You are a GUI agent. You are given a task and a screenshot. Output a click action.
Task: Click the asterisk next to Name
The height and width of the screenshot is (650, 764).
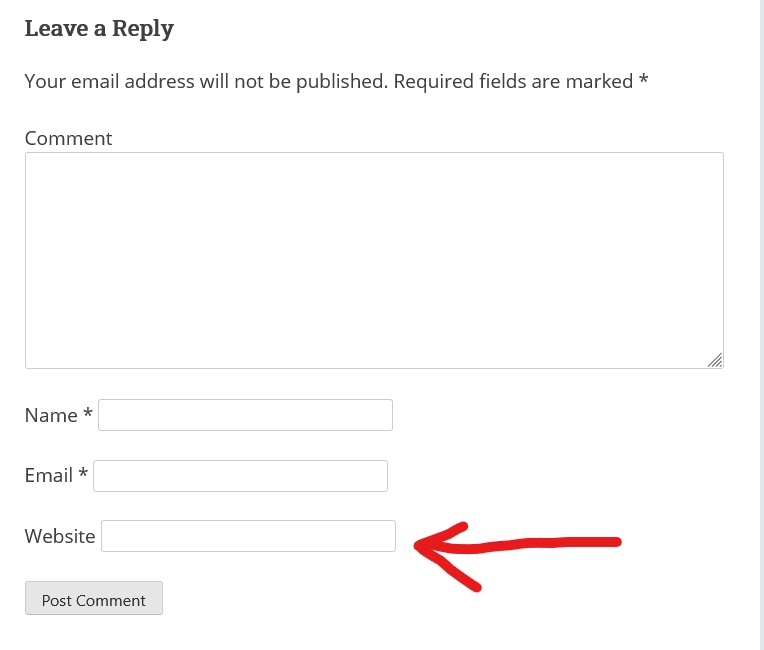pyautogui.click(x=88, y=413)
